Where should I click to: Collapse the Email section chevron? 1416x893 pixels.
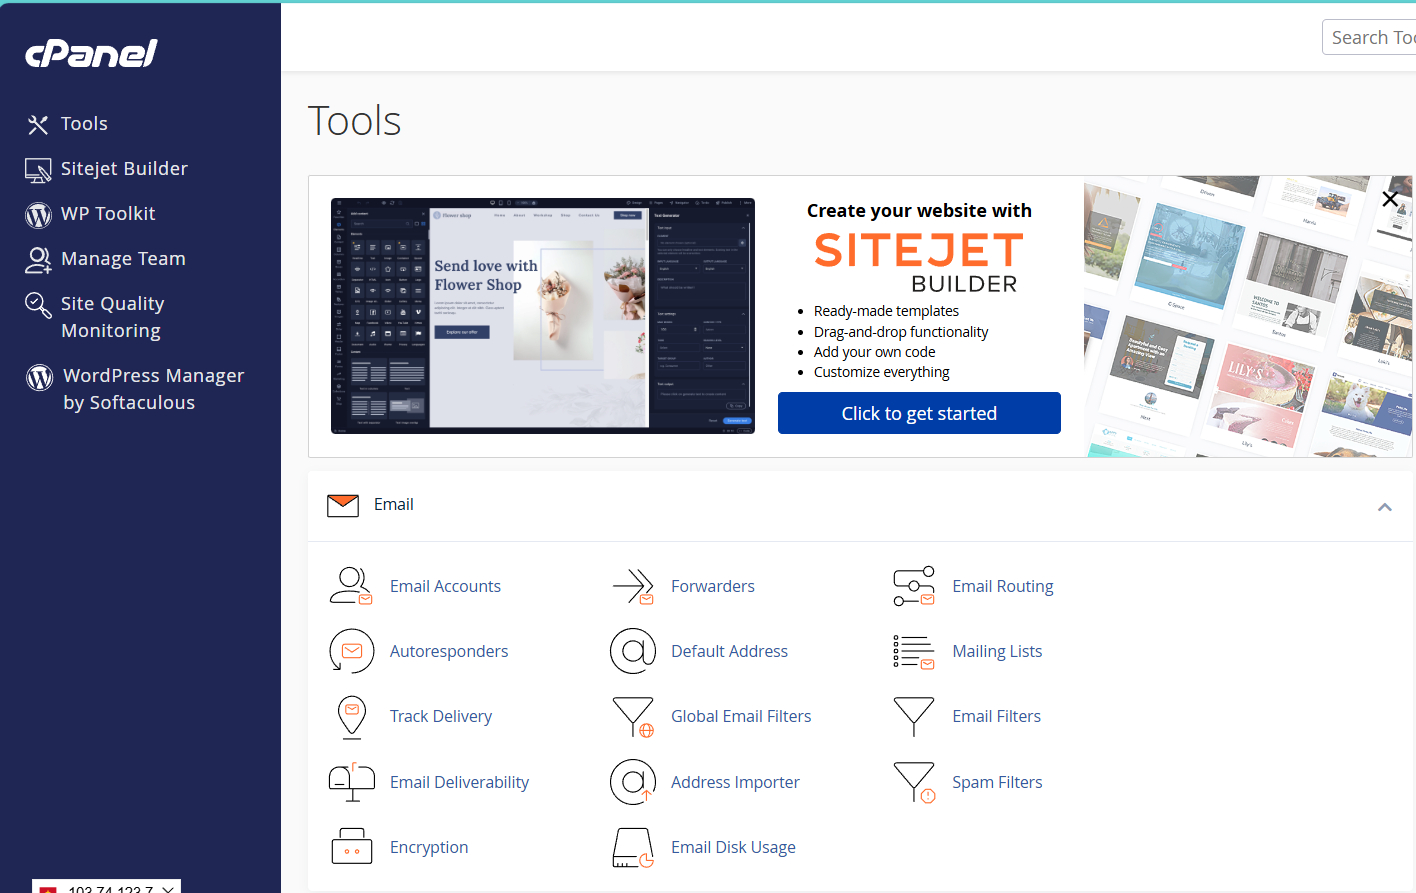pyautogui.click(x=1385, y=507)
